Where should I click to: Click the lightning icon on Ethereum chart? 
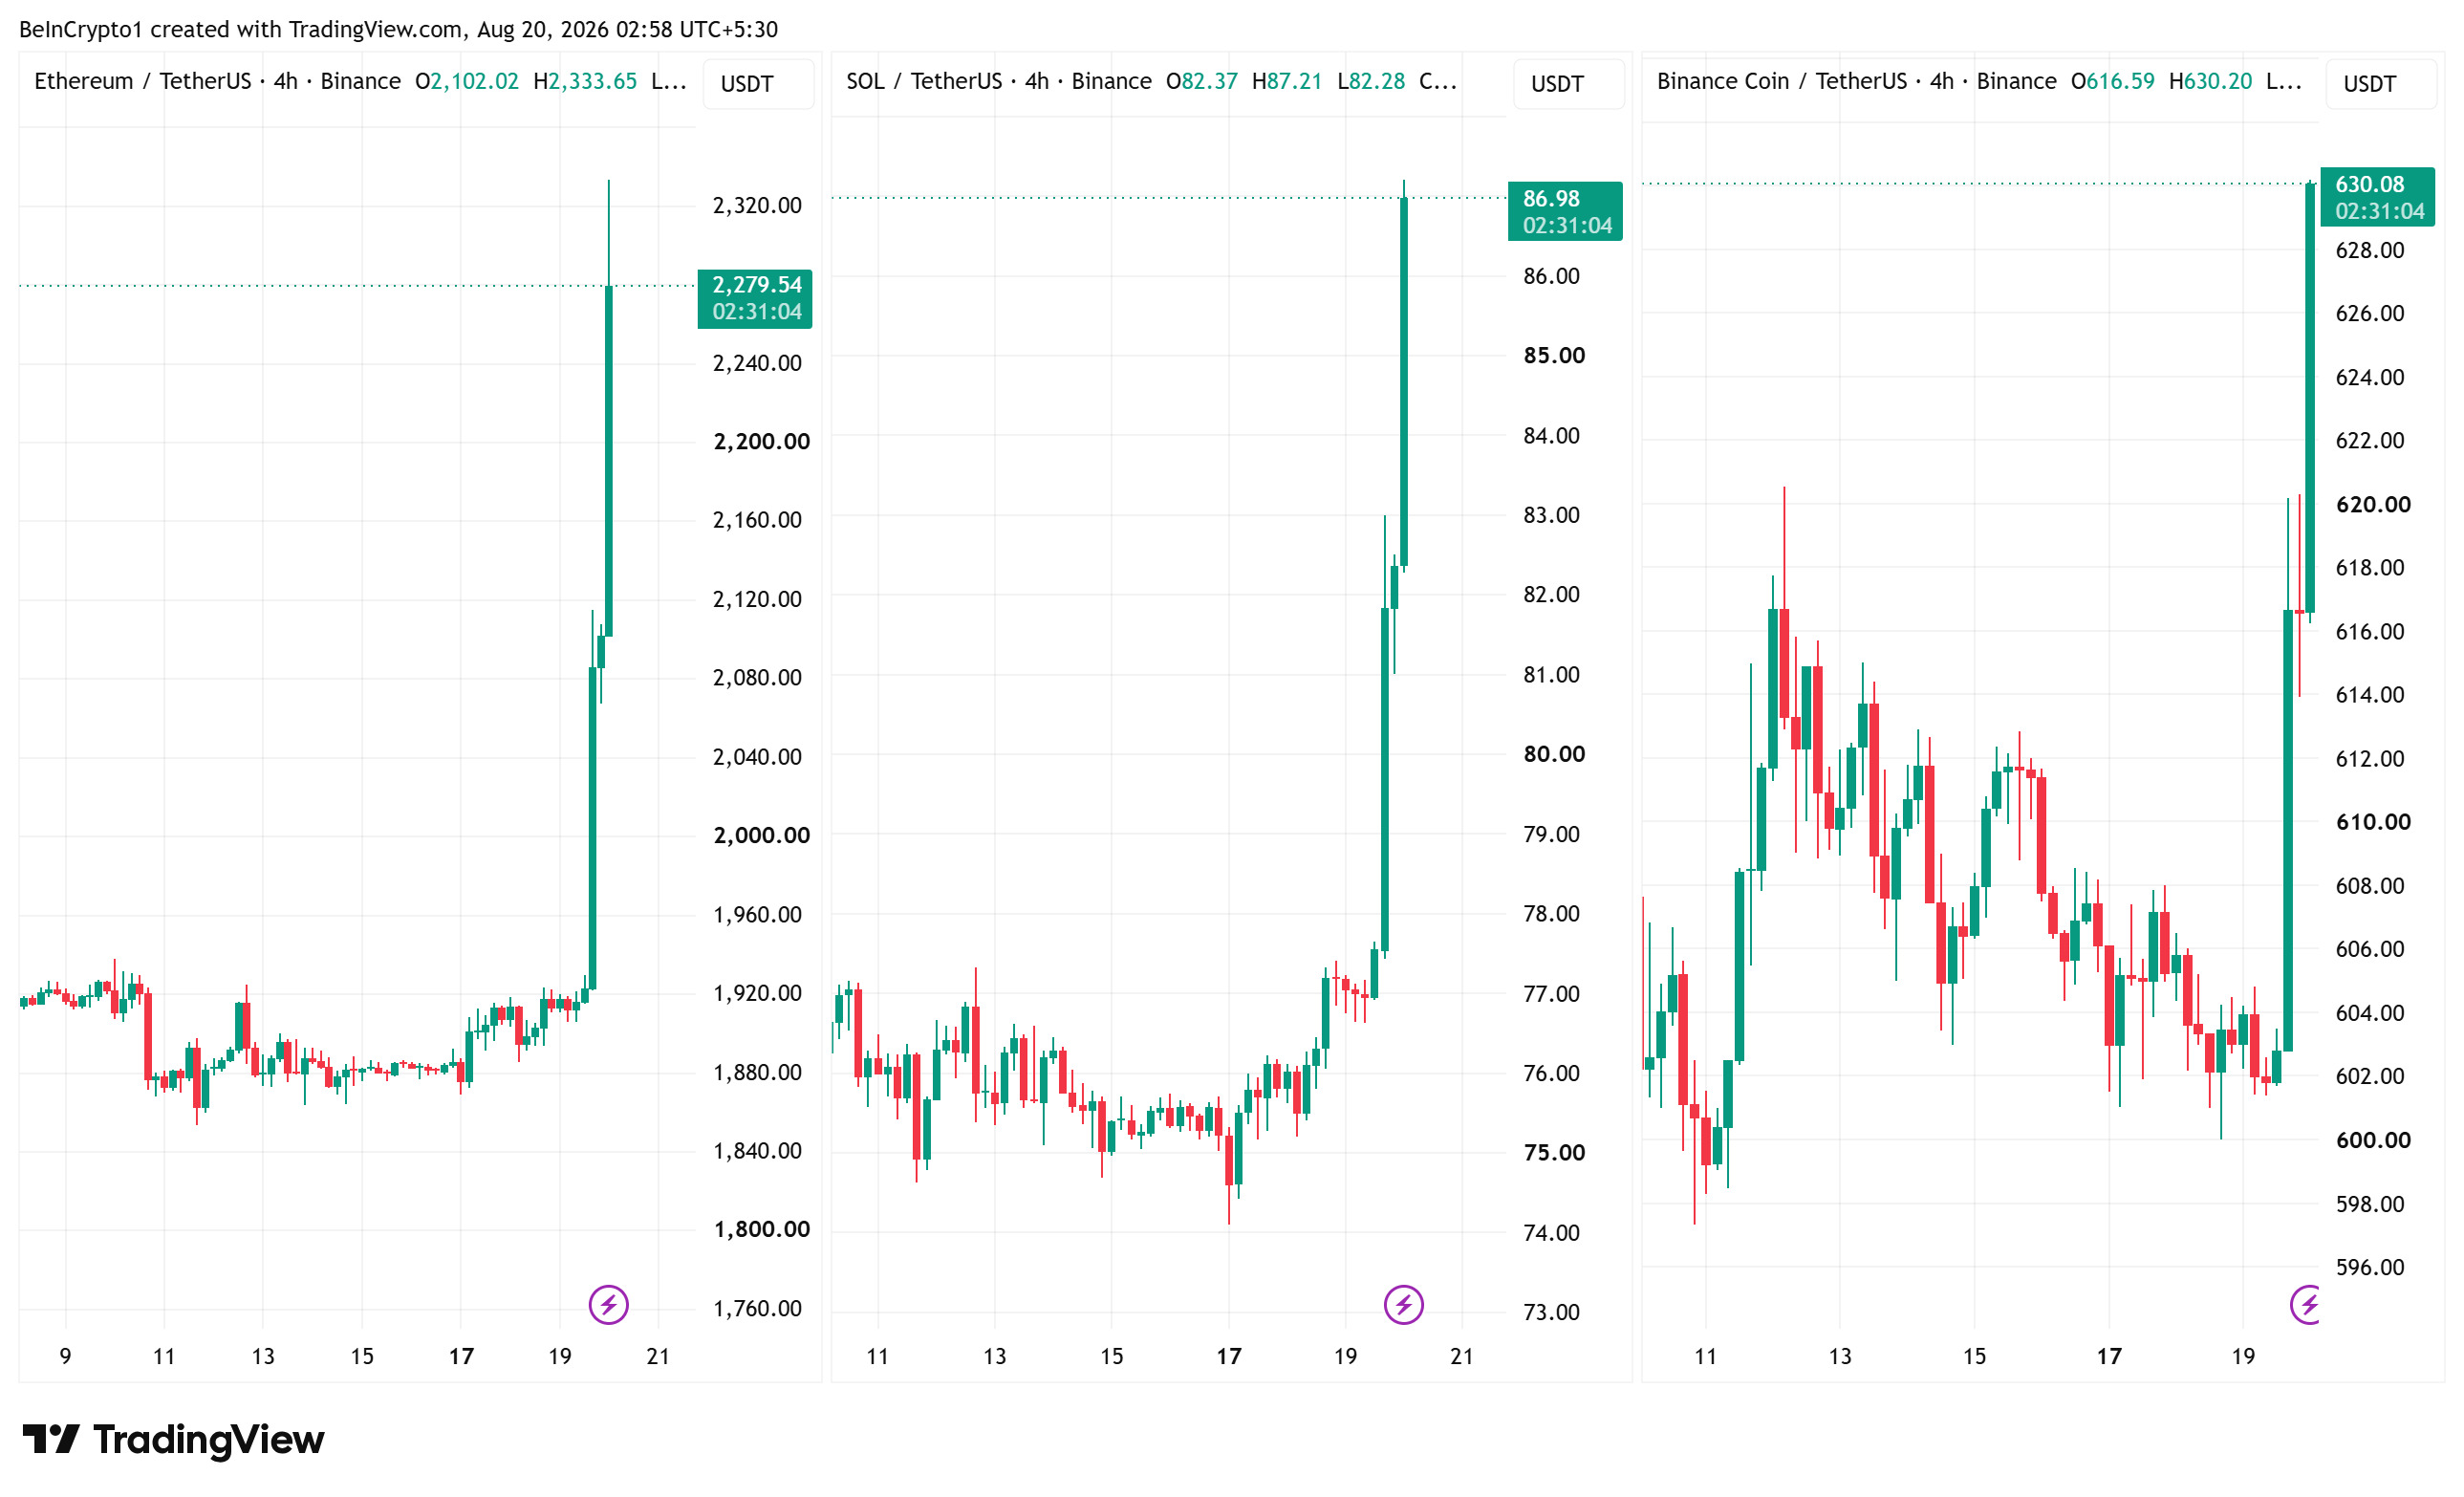click(x=608, y=1304)
